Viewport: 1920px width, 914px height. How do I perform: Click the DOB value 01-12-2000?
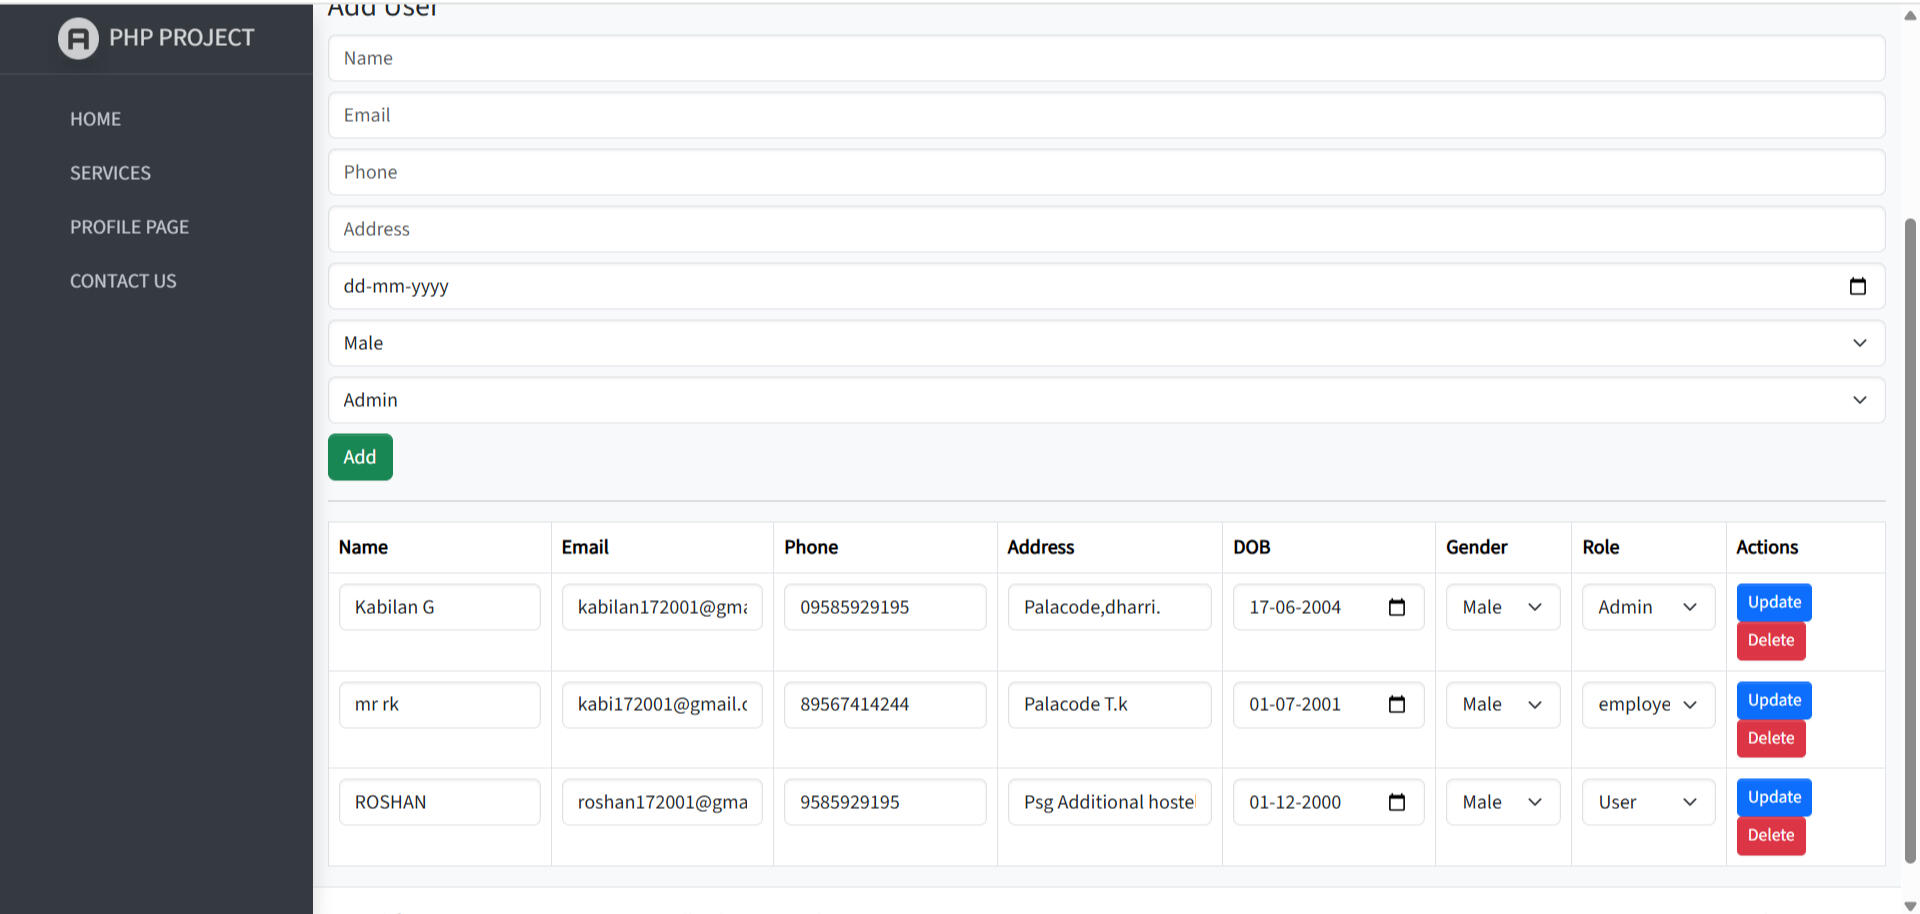1295,802
